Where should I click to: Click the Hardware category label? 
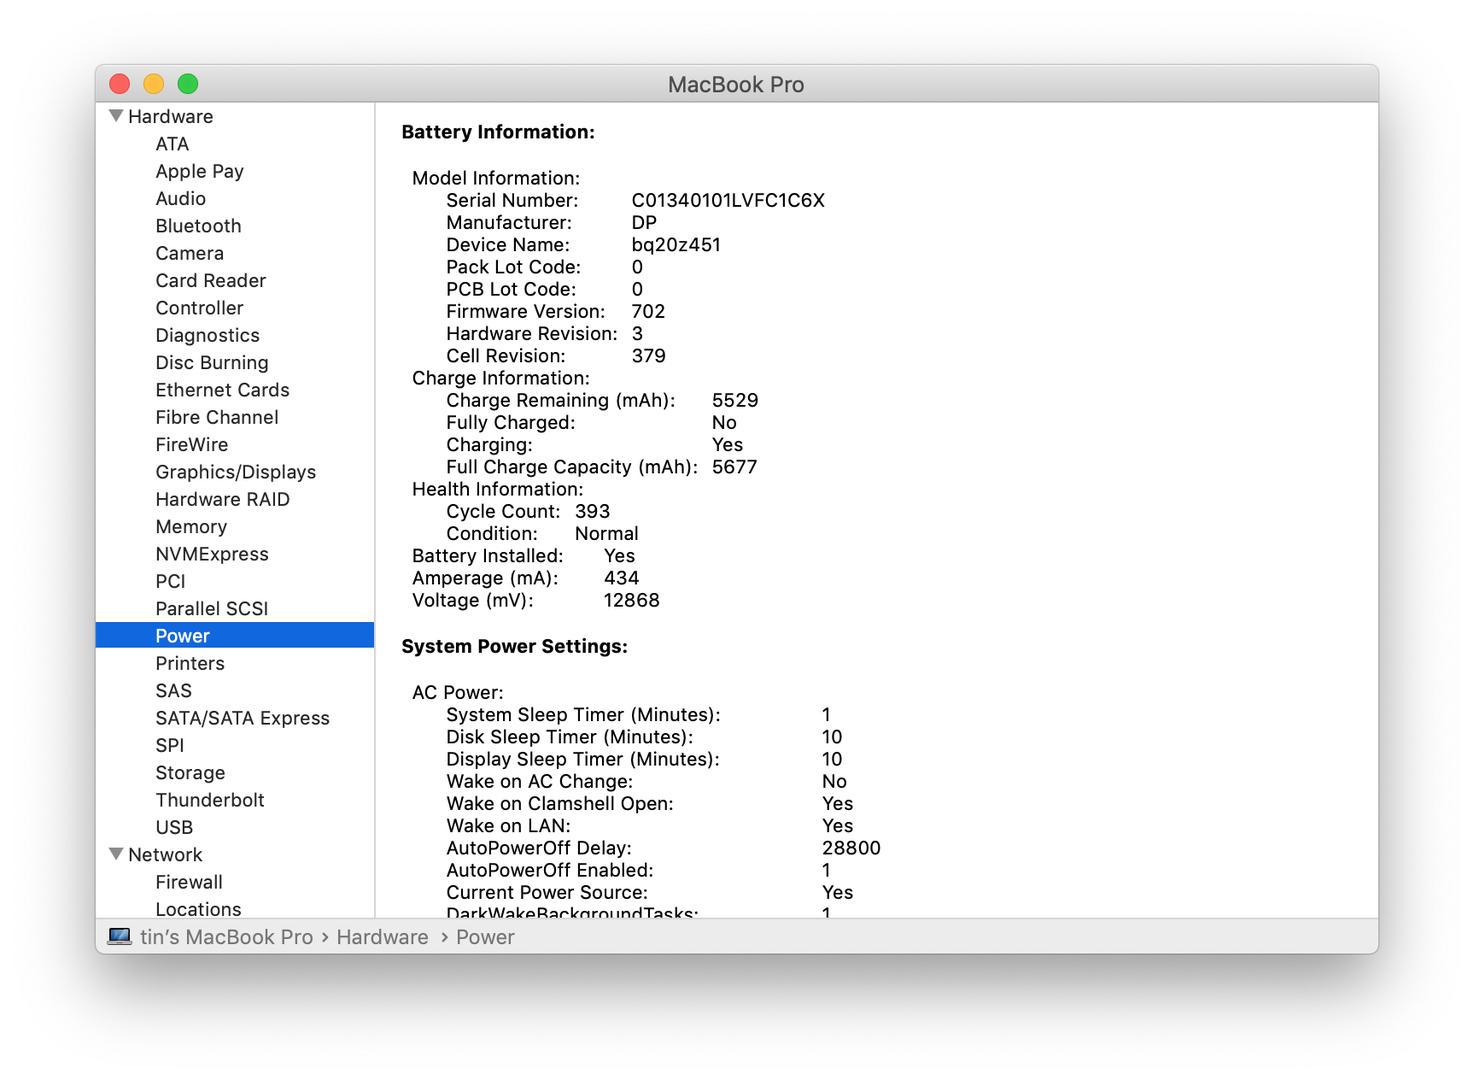170,116
